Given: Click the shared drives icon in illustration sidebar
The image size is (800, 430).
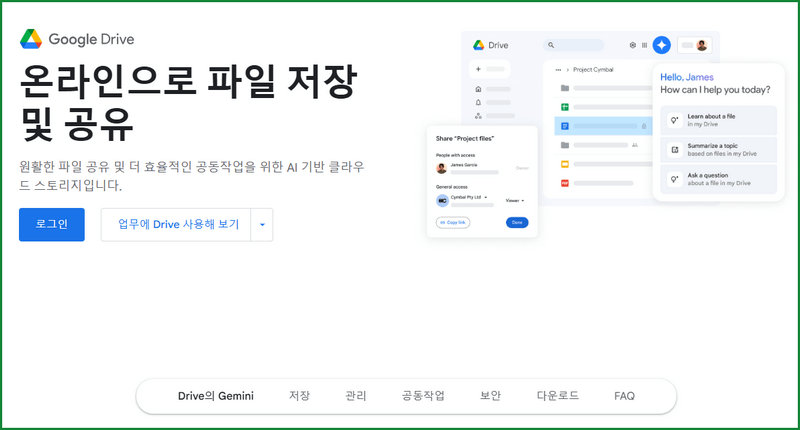Looking at the screenshot, I should click(478, 116).
